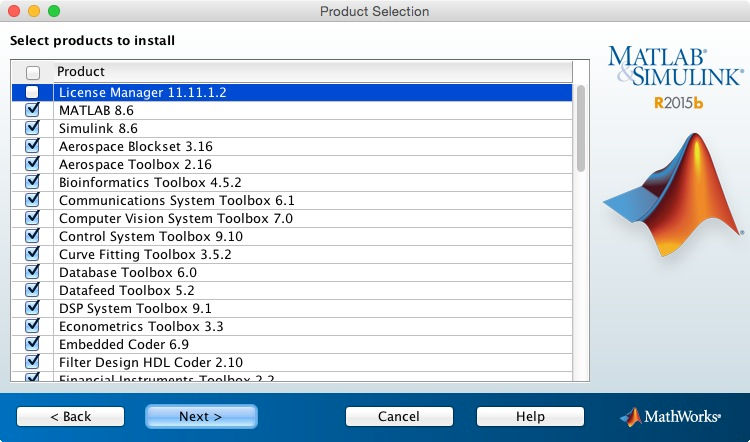Image resolution: width=750 pixels, height=442 pixels.
Task: Uncheck Communications System Toolbox 6.1 checkbox
Action: coord(32,200)
